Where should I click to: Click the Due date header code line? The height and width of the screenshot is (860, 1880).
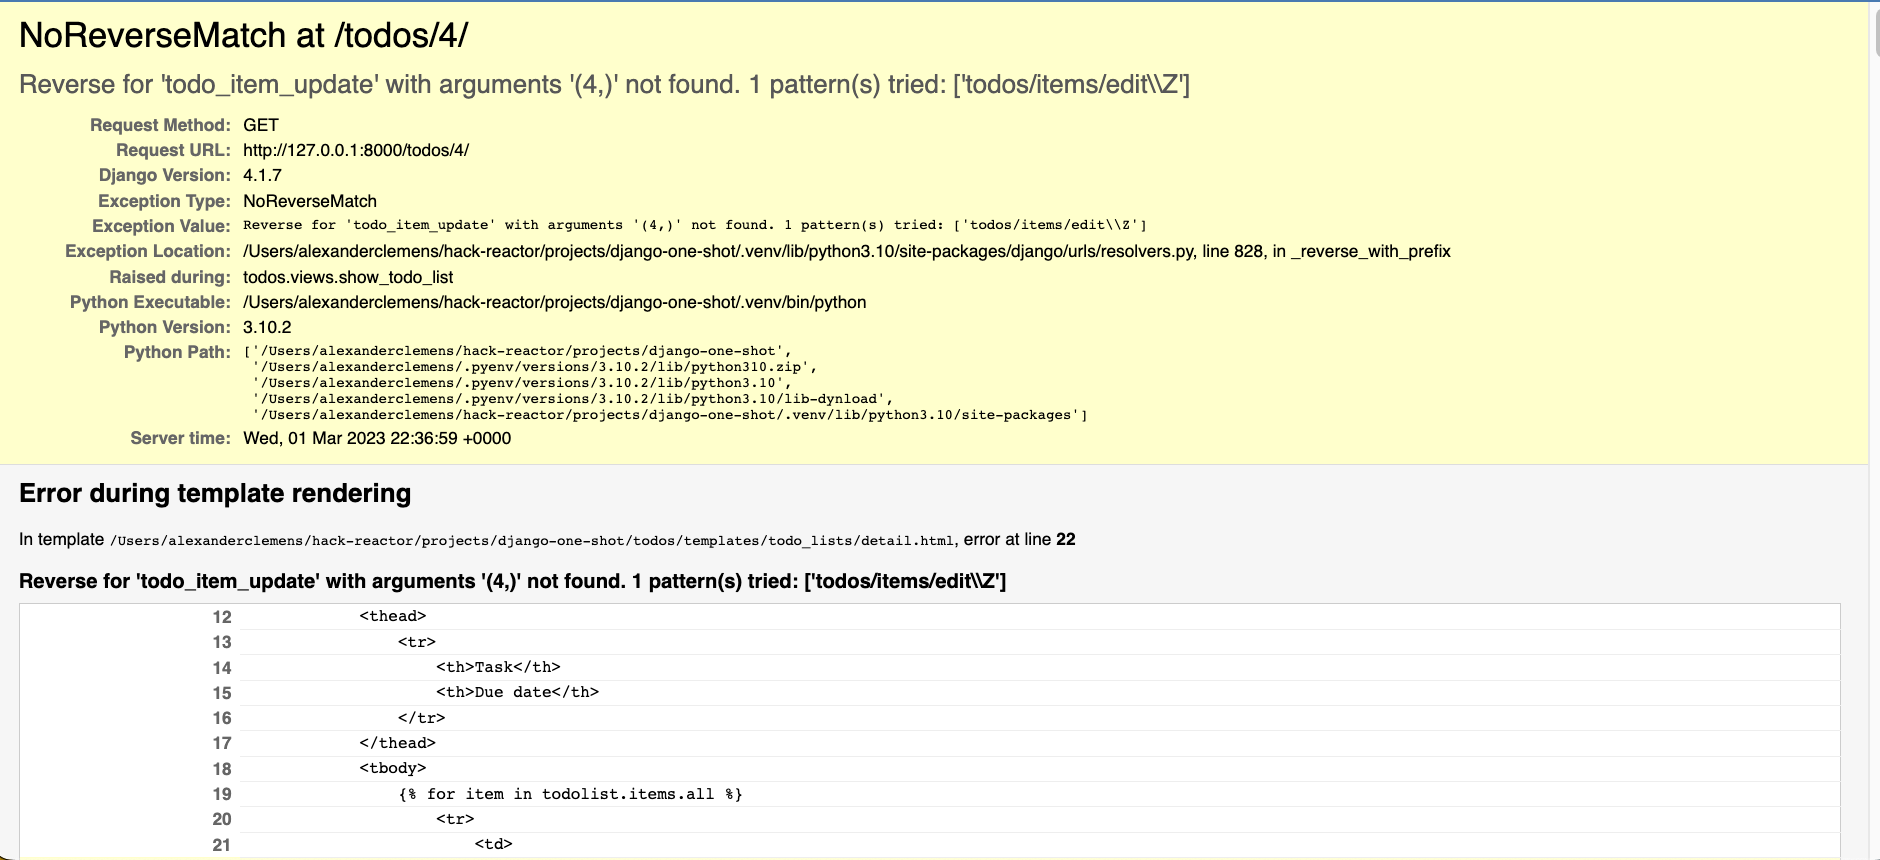(516, 692)
